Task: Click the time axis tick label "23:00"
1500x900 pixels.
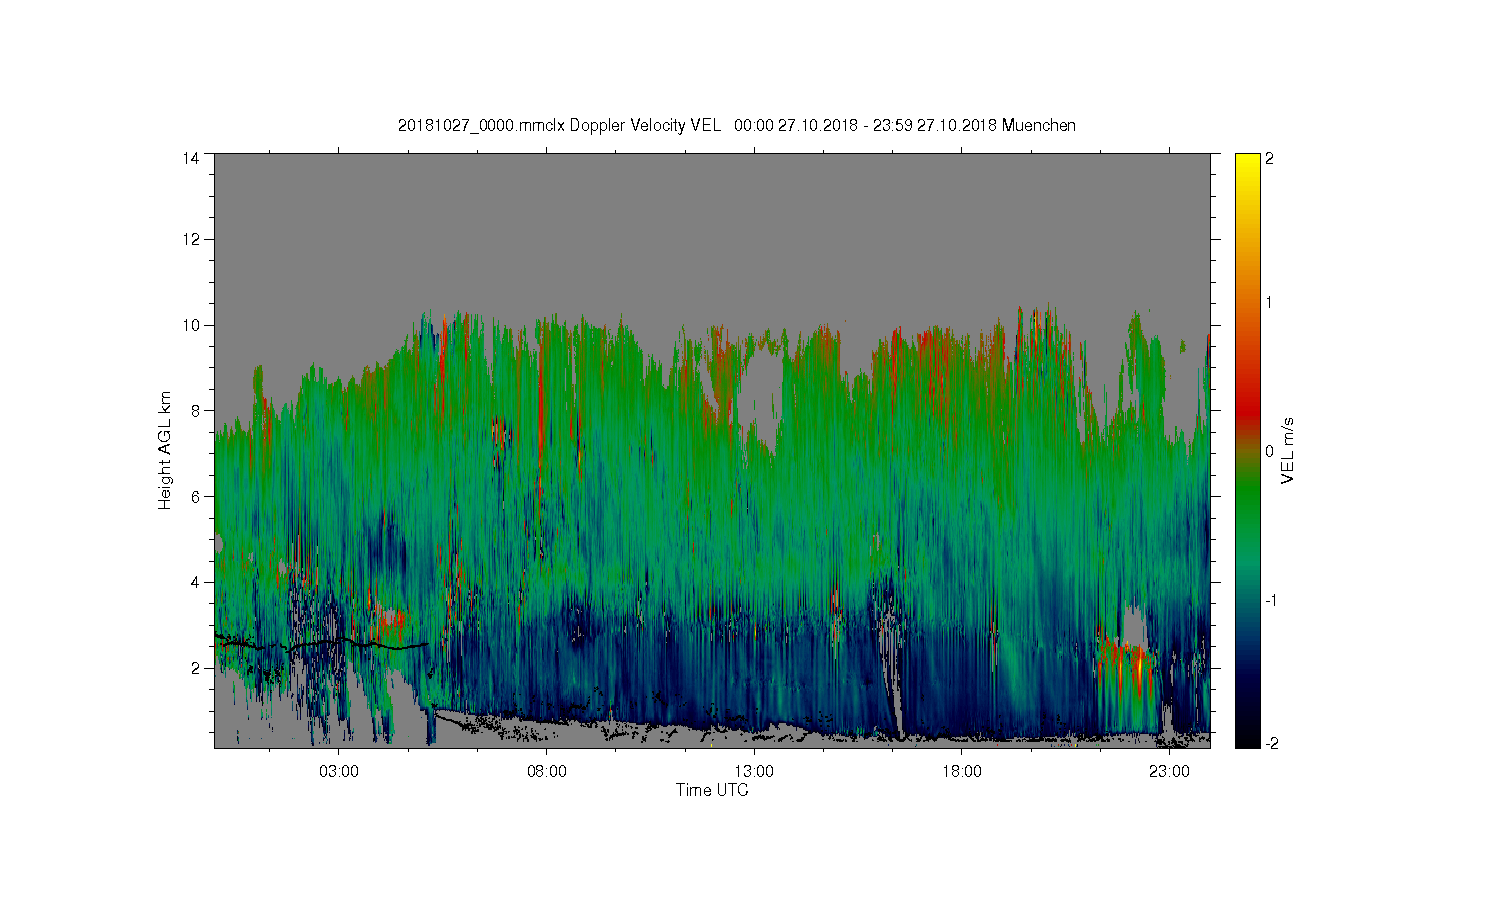Action: pyautogui.click(x=1169, y=772)
